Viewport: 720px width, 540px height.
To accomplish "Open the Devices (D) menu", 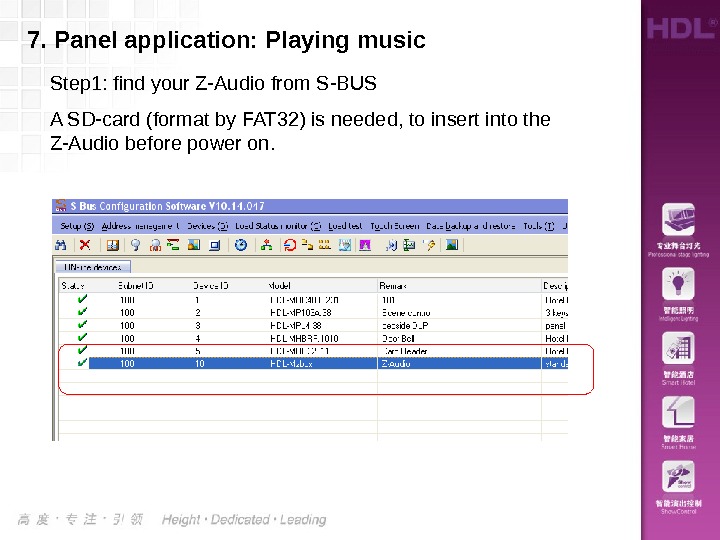I will tap(208, 226).
